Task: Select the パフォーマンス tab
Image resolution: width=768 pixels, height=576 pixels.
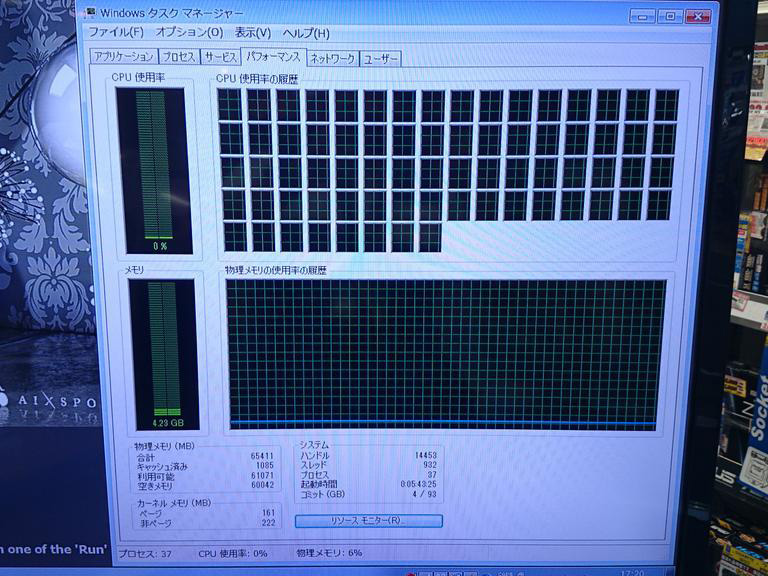Action: pyautogui.click(x=273, y=56)
